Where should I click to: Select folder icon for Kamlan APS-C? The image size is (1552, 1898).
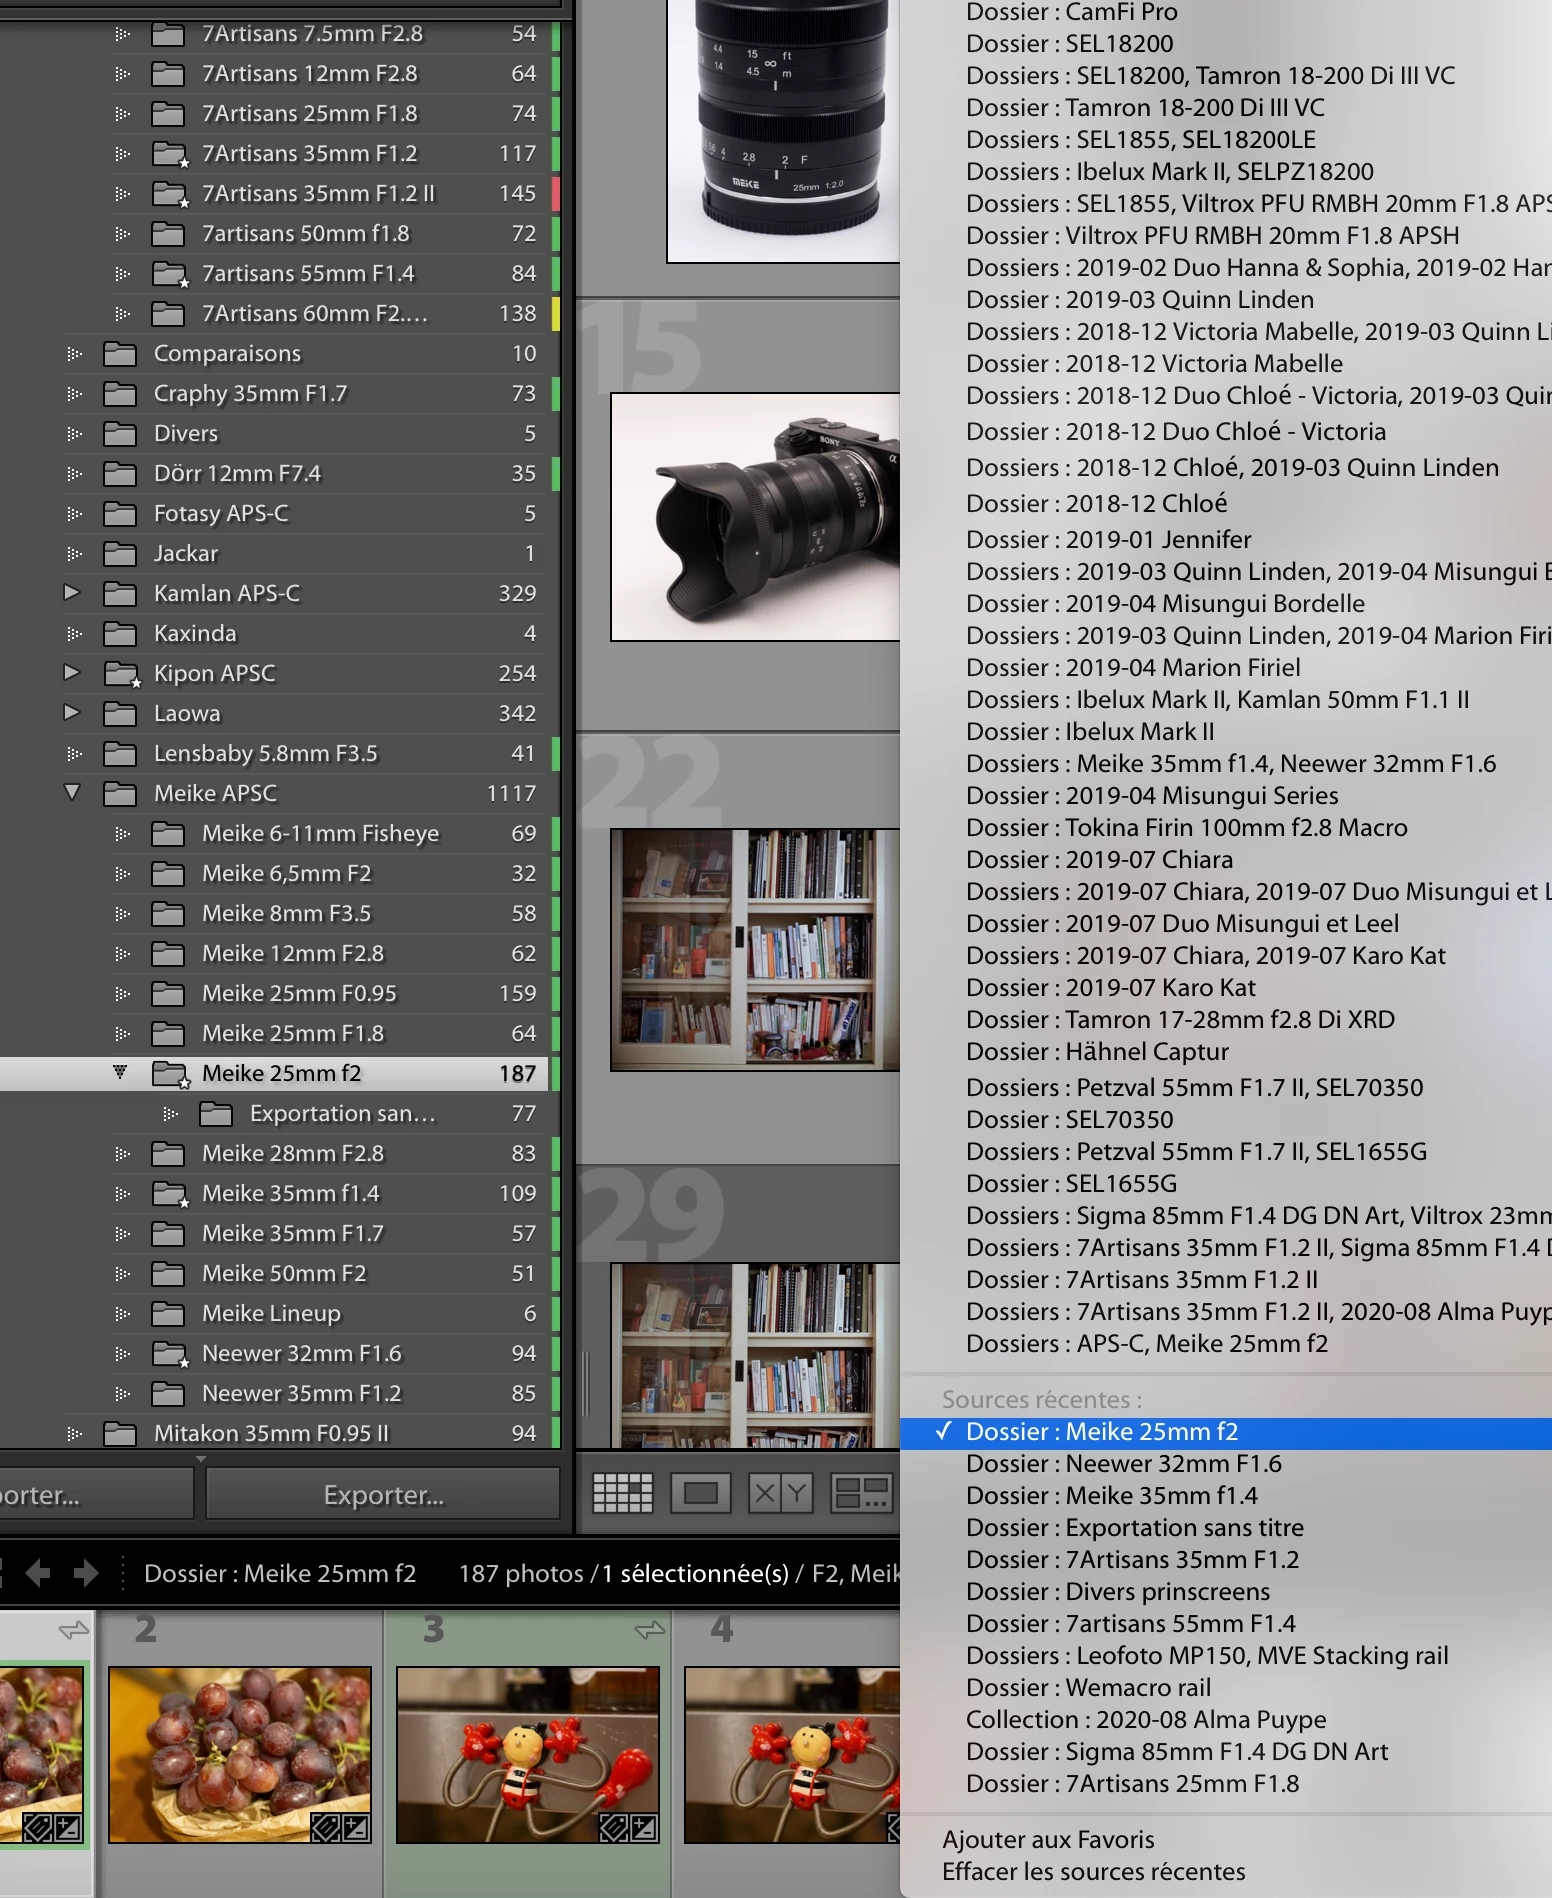tap(120, 594)
